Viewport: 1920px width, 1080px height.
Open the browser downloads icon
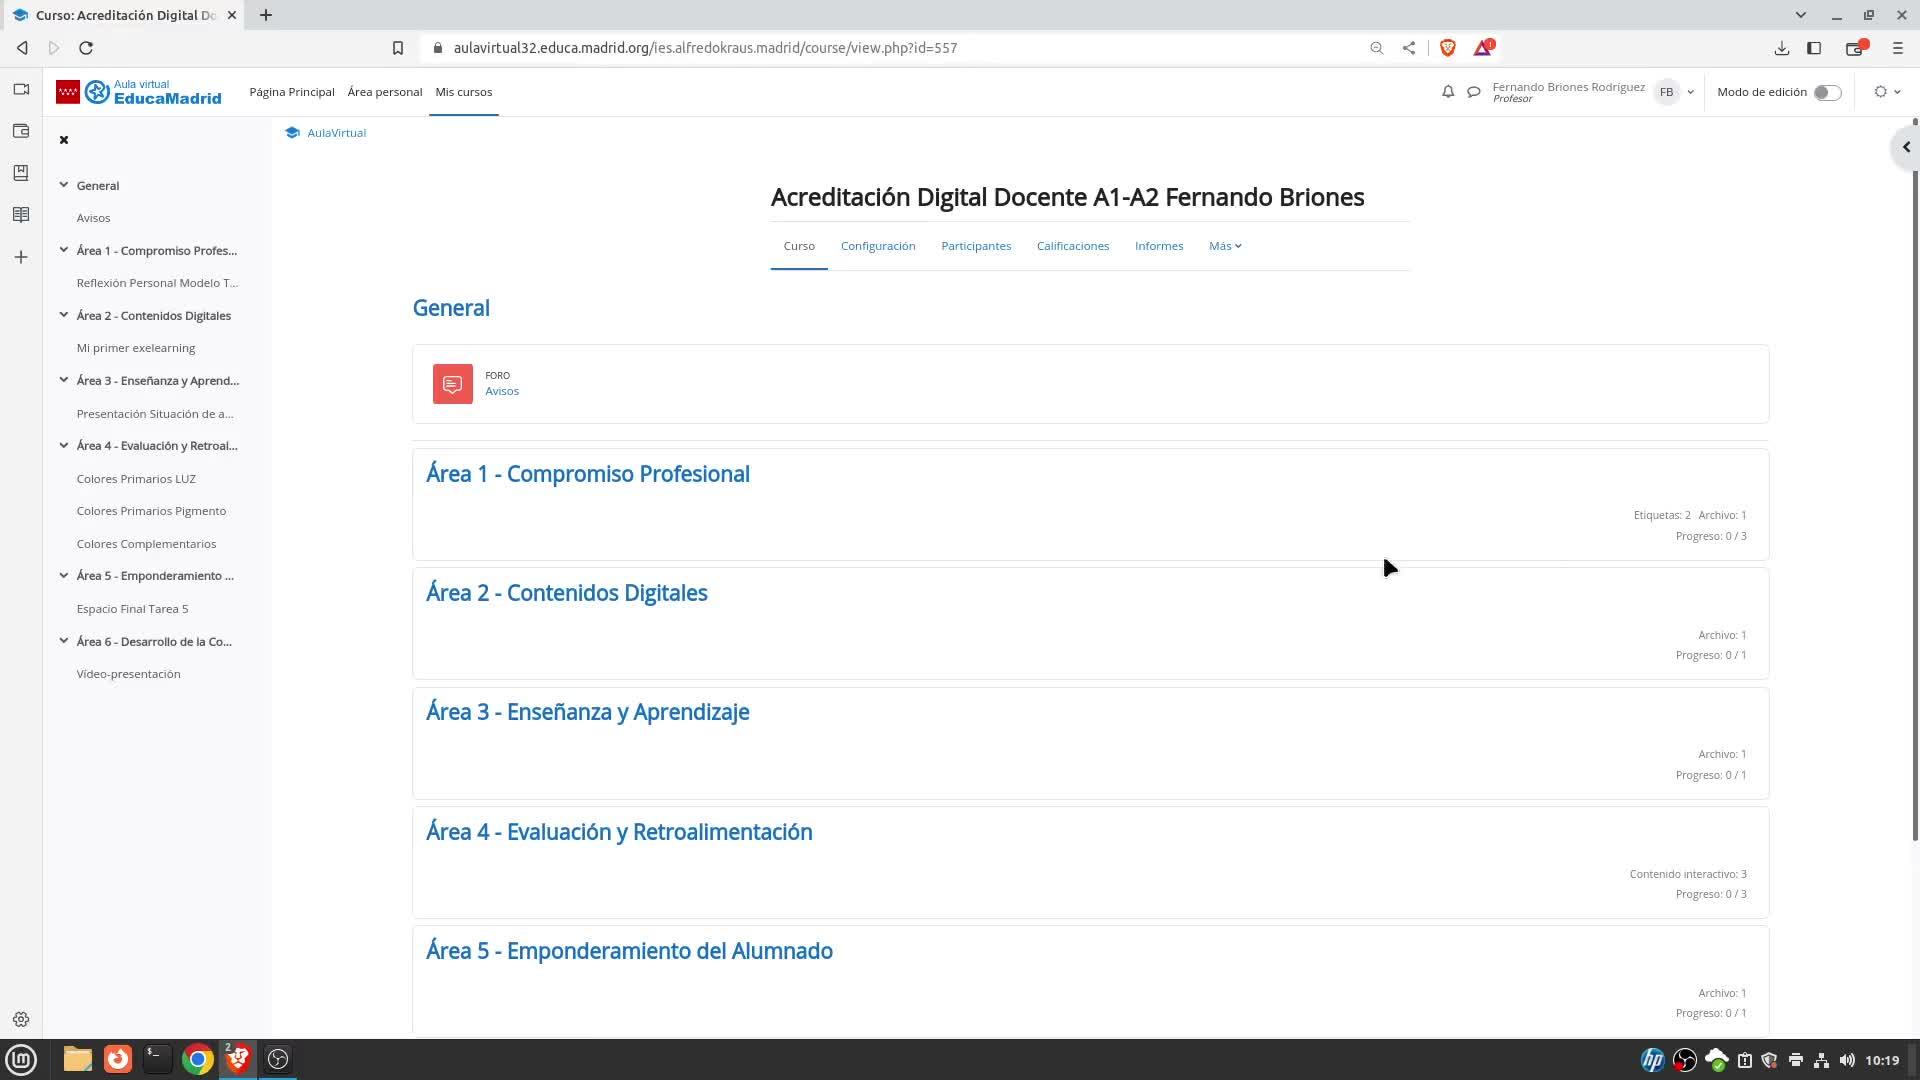(1781, 48)
